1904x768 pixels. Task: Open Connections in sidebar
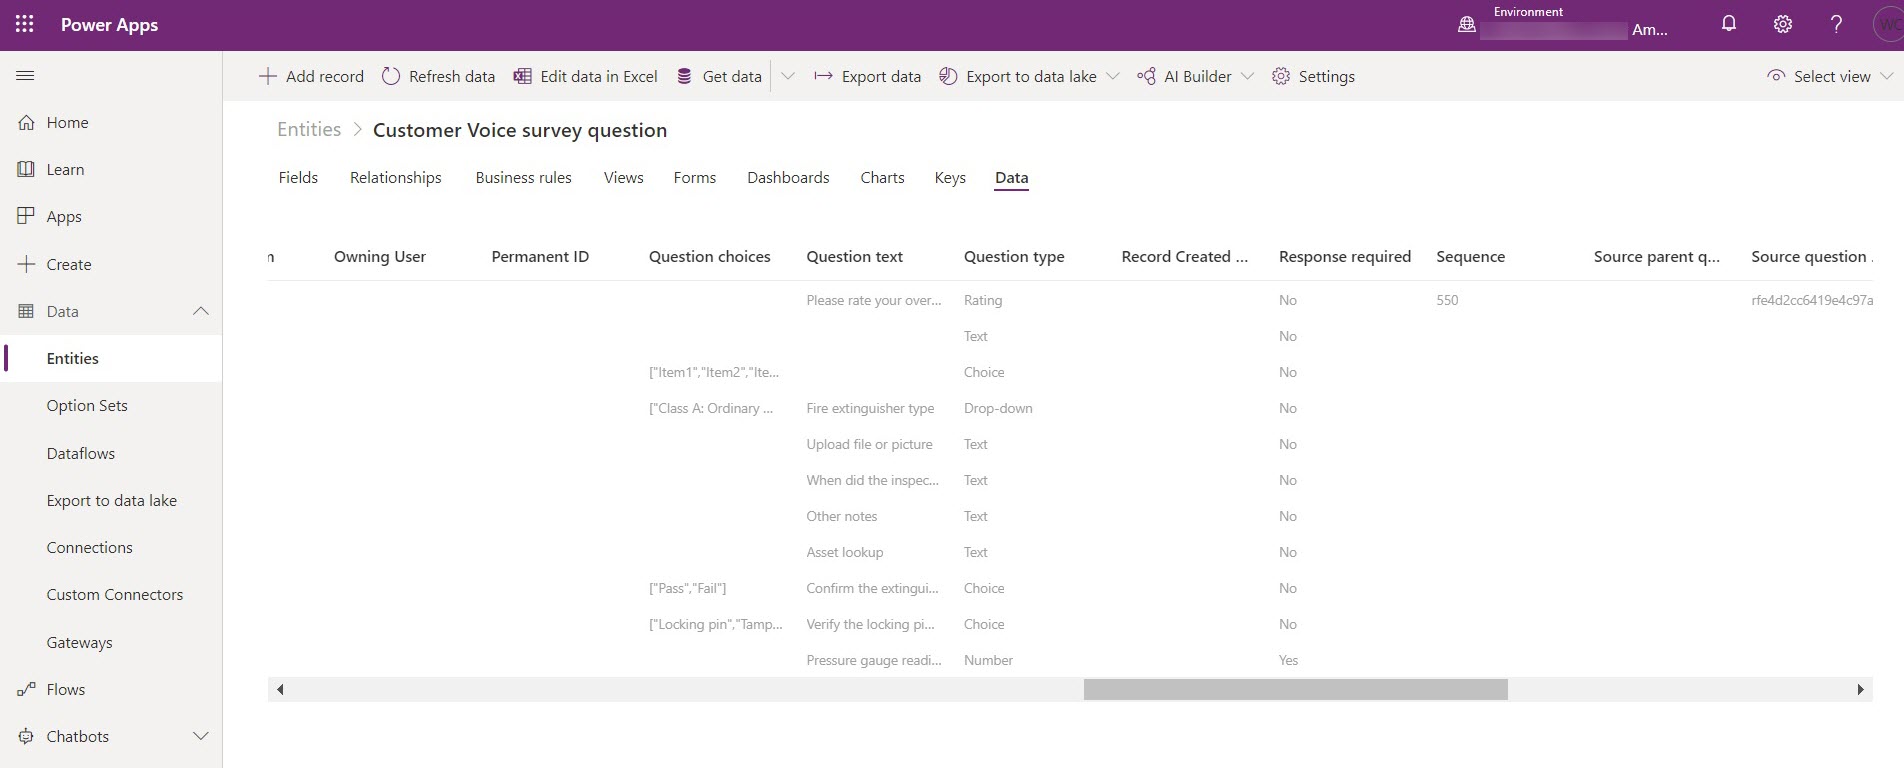tap(90, 547)
